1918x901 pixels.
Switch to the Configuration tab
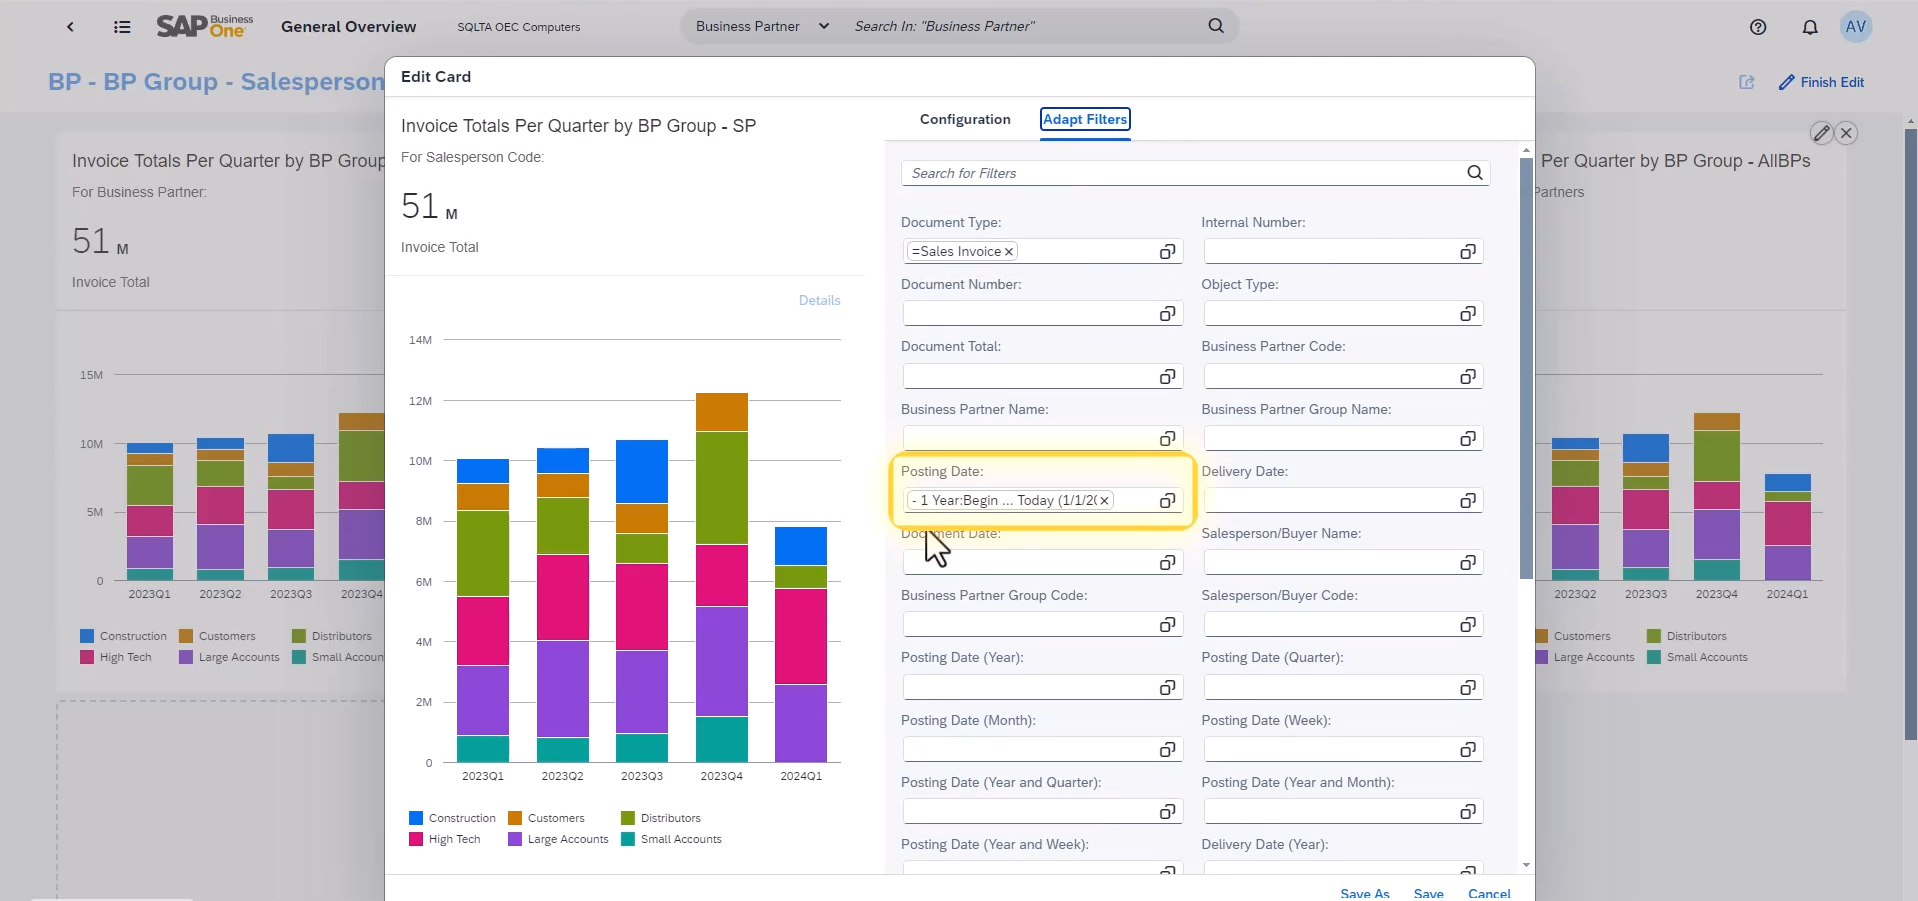(x=964, y=119)
